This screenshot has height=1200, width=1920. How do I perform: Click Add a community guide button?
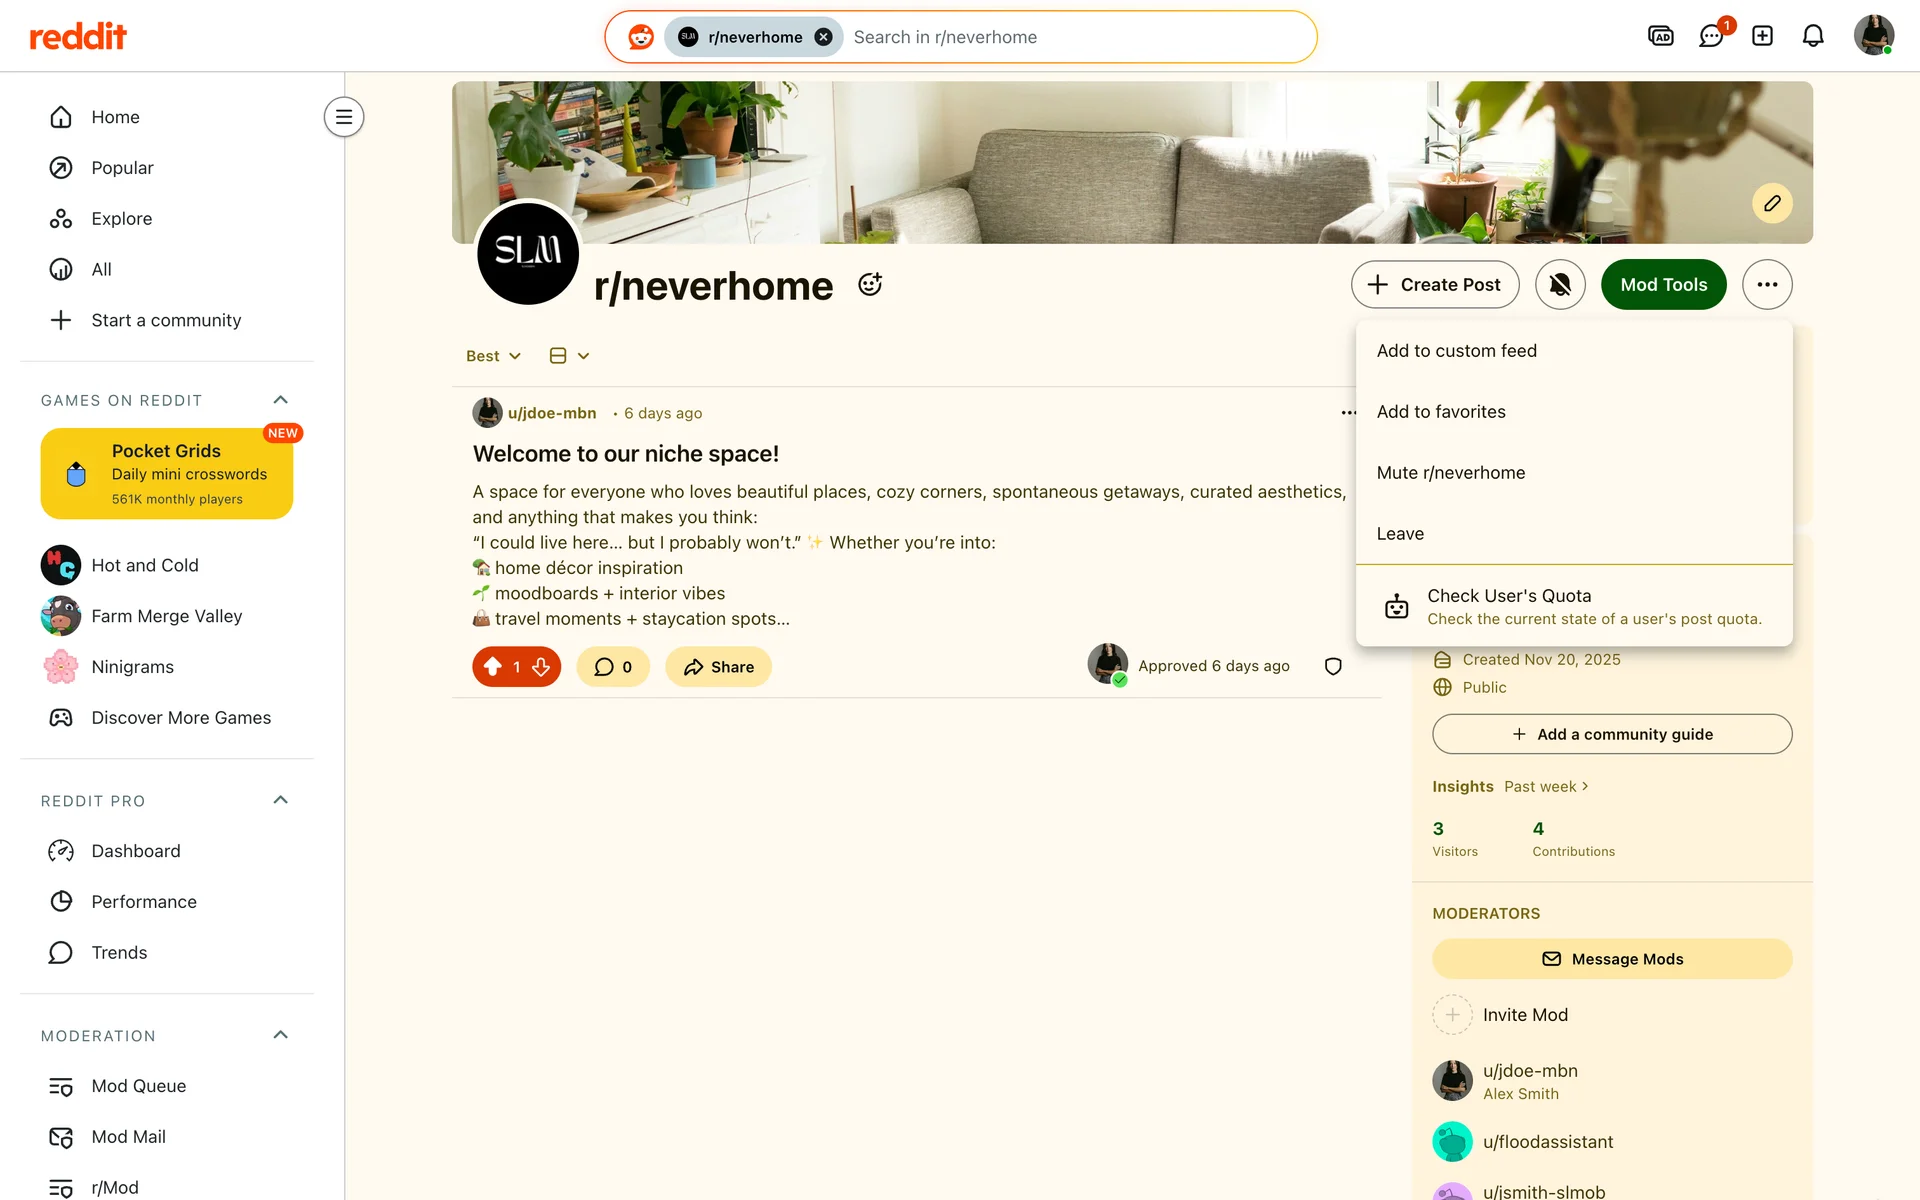pyautogui.click(x=1612, y=734)
